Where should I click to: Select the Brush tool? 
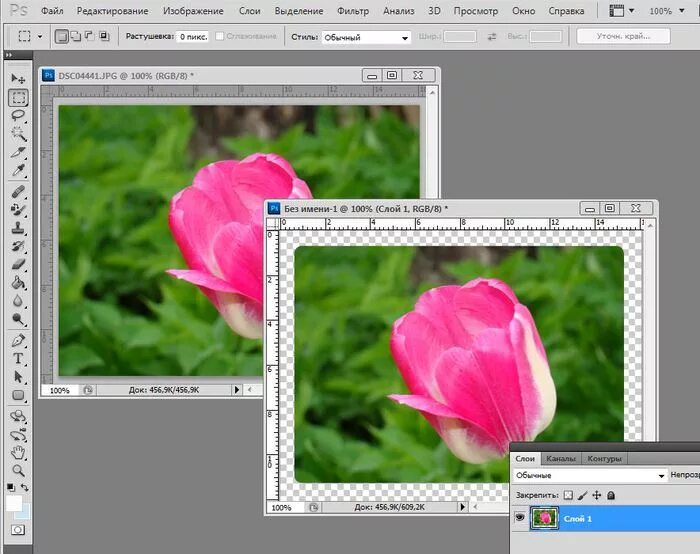click(x=18, y=210)
